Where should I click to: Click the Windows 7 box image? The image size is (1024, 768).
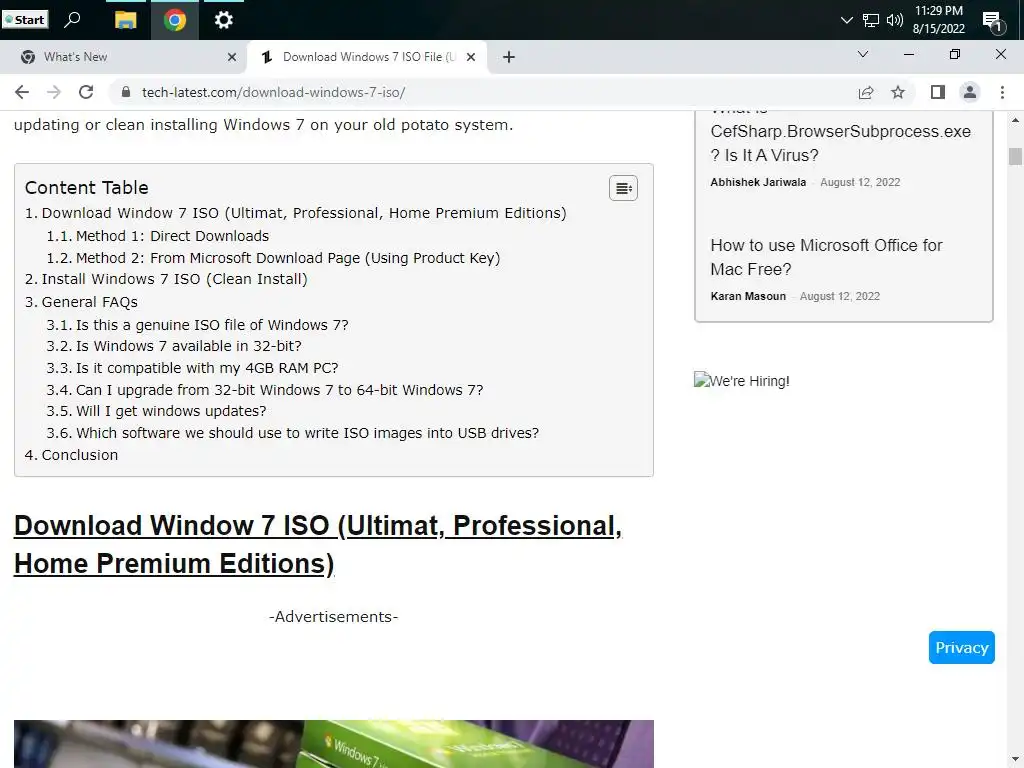click(334, 744)
